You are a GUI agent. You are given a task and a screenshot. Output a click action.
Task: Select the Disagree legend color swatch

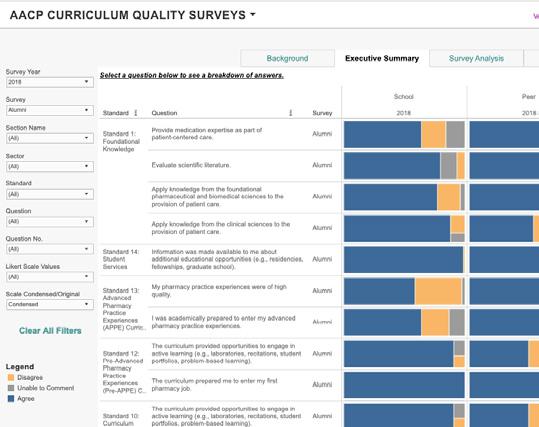coord(11,377)
